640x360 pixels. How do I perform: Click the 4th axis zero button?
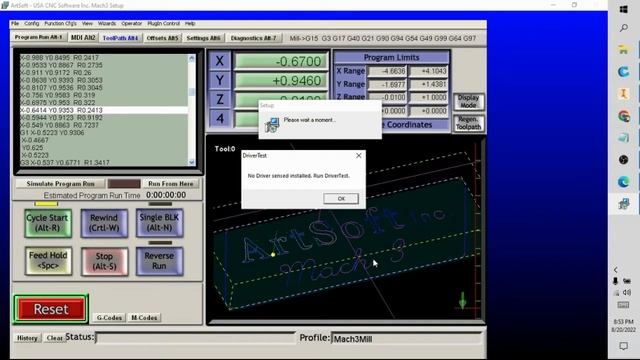tap(220, 118)
